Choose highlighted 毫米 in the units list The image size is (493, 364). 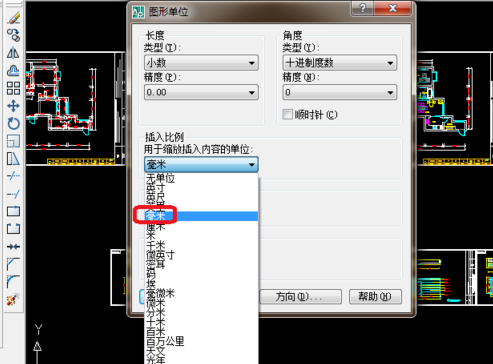pyautogui.click(x=201, y=216)
